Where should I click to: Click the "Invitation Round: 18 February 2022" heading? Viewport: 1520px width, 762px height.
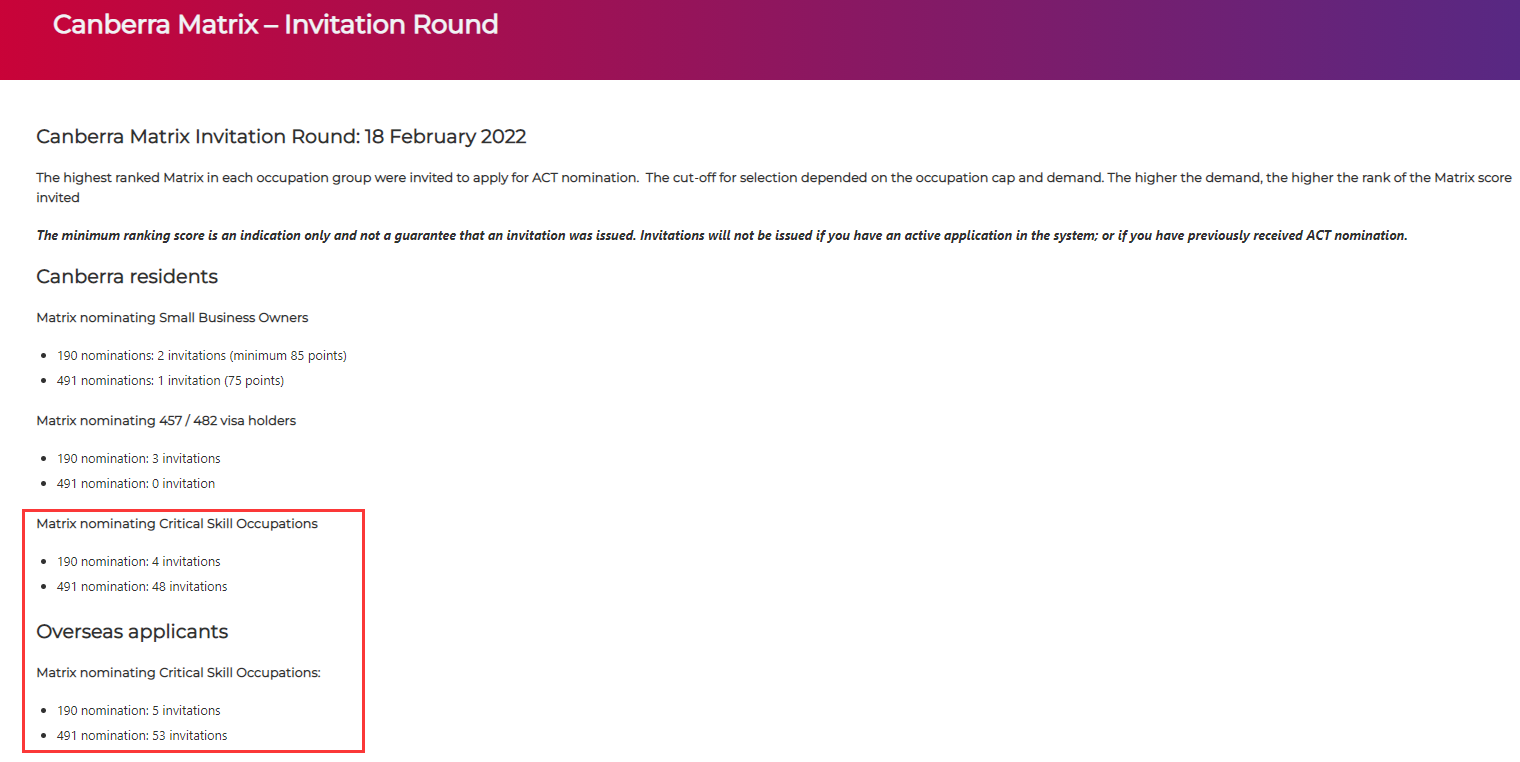pos(281,136)
